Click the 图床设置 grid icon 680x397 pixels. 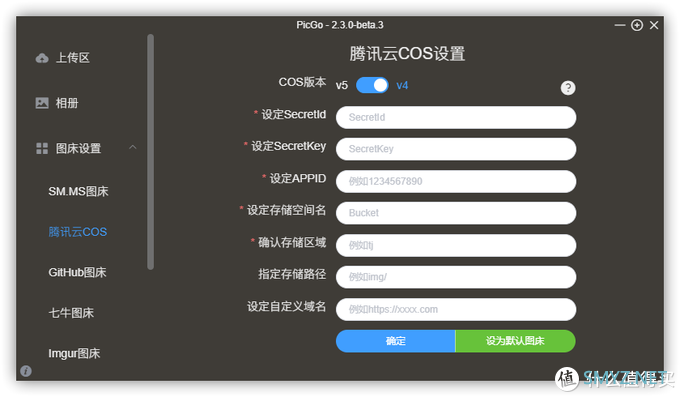point(42,148)
